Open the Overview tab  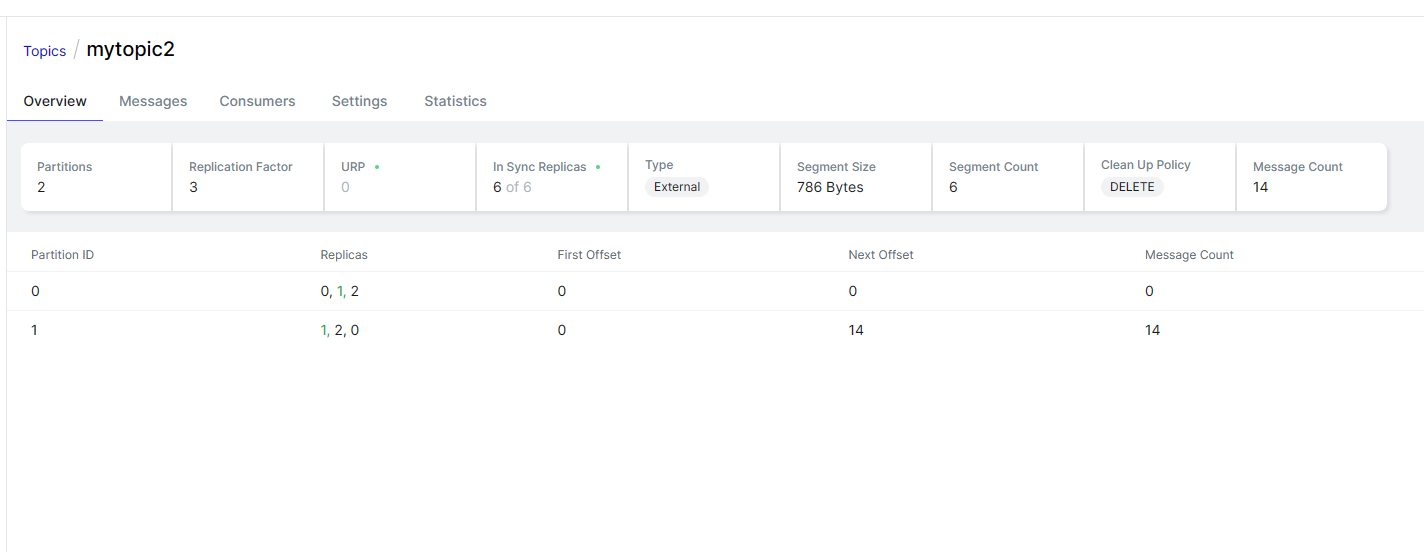[55, 101]
